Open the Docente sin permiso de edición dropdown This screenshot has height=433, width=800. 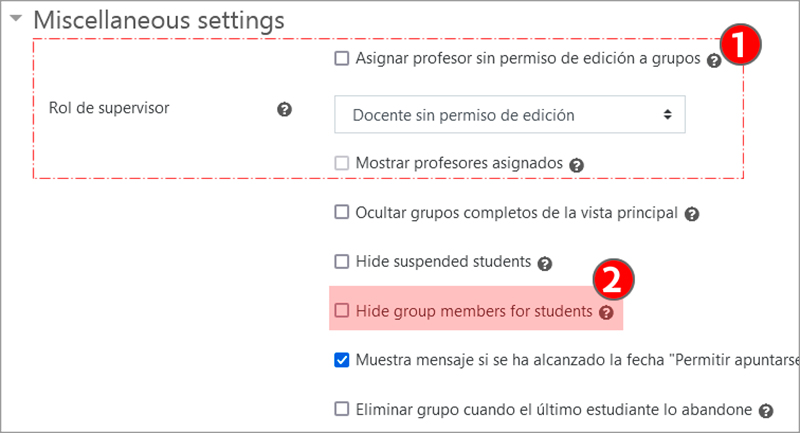pyautogui.click(x=509, y=115)
